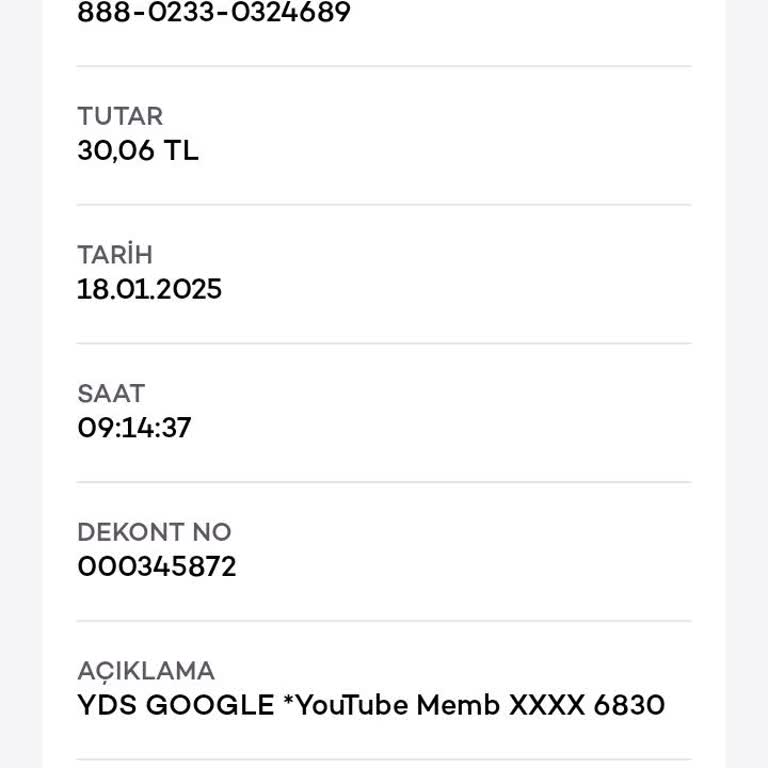Select the DEKONT NO label
This screenshot has width=768, height=768.
tap(154, 532)
